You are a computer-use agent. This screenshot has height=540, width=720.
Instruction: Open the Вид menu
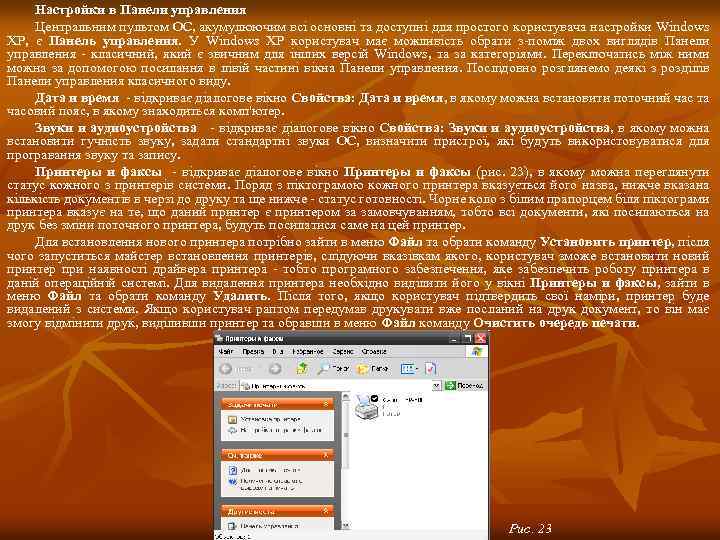click(x=278, y=351)
